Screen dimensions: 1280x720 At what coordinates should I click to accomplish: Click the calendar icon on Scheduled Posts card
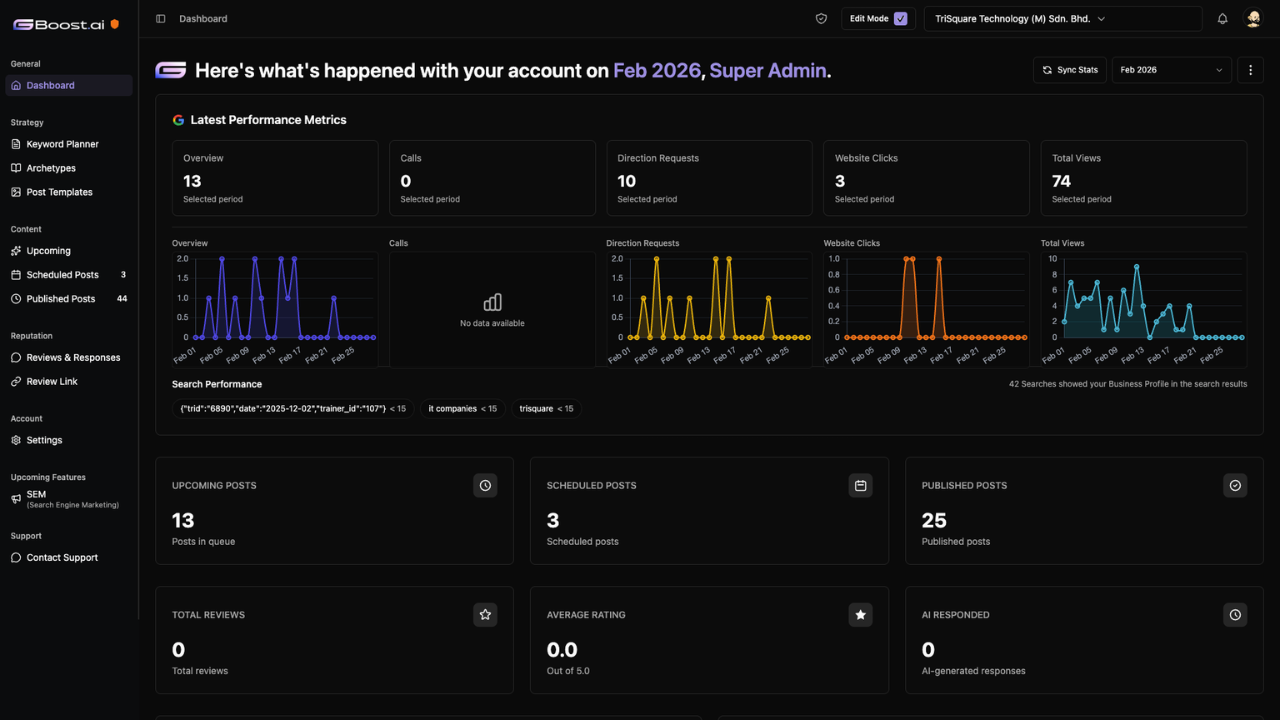[x=860, y=485]
